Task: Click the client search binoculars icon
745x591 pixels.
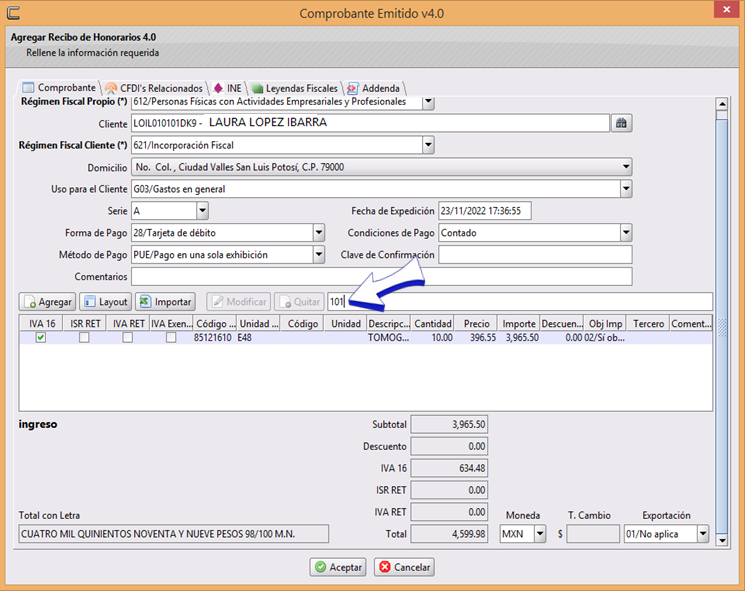Action: click(621, 124)
